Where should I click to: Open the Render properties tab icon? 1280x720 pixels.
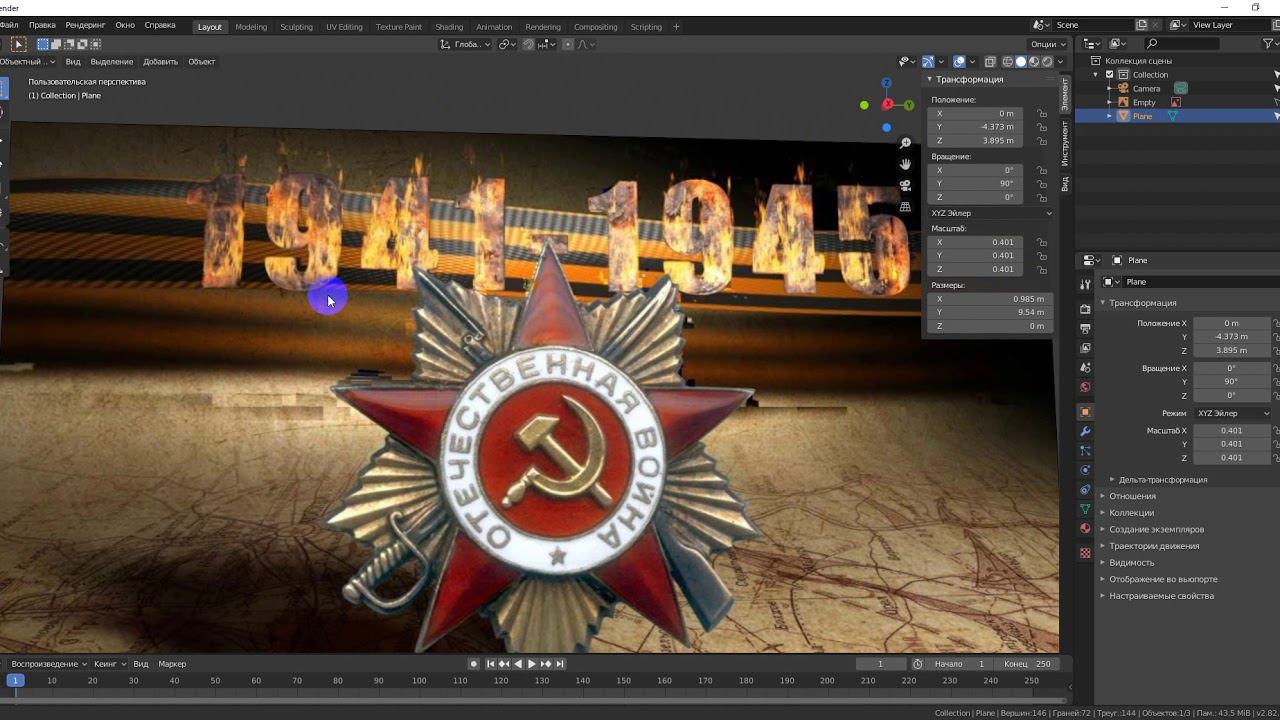pyautogui.click(x=1085, y=309)
